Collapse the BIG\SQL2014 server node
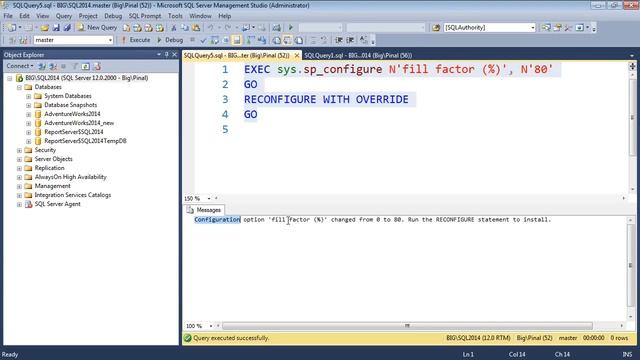640x360 pixels. pyautogui.click(x=9, y=78)
